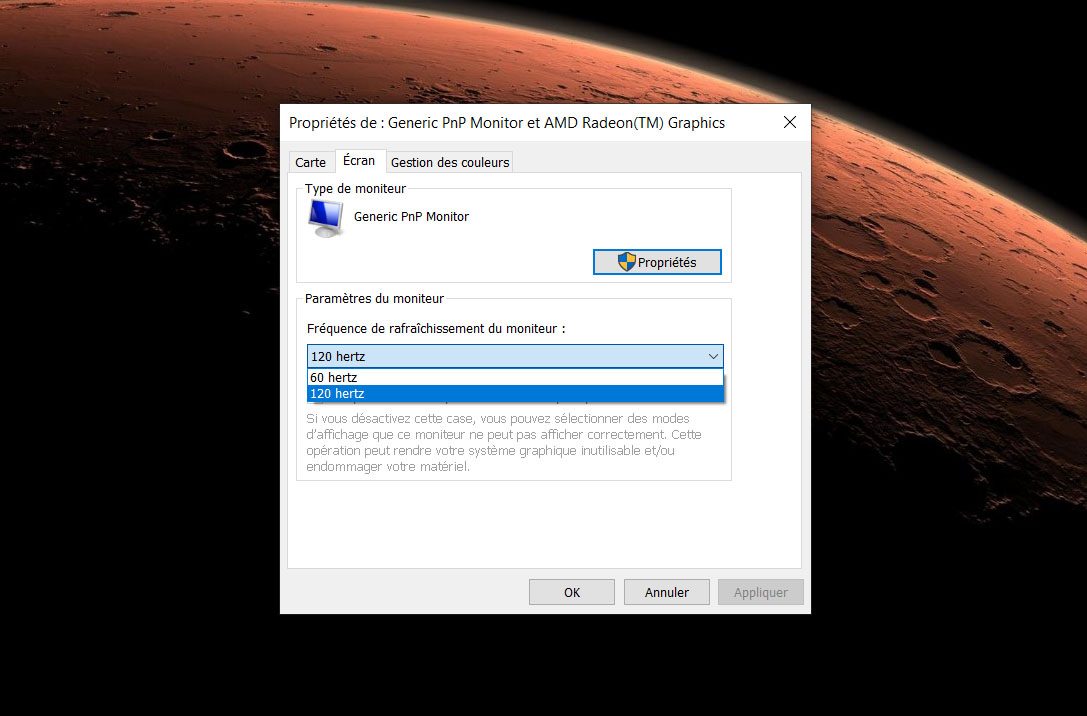Click the Generic PnP Monitor icon
The width and height of the screenshot is (1087, 716).
pyautogui.click(x=326, y=217)
